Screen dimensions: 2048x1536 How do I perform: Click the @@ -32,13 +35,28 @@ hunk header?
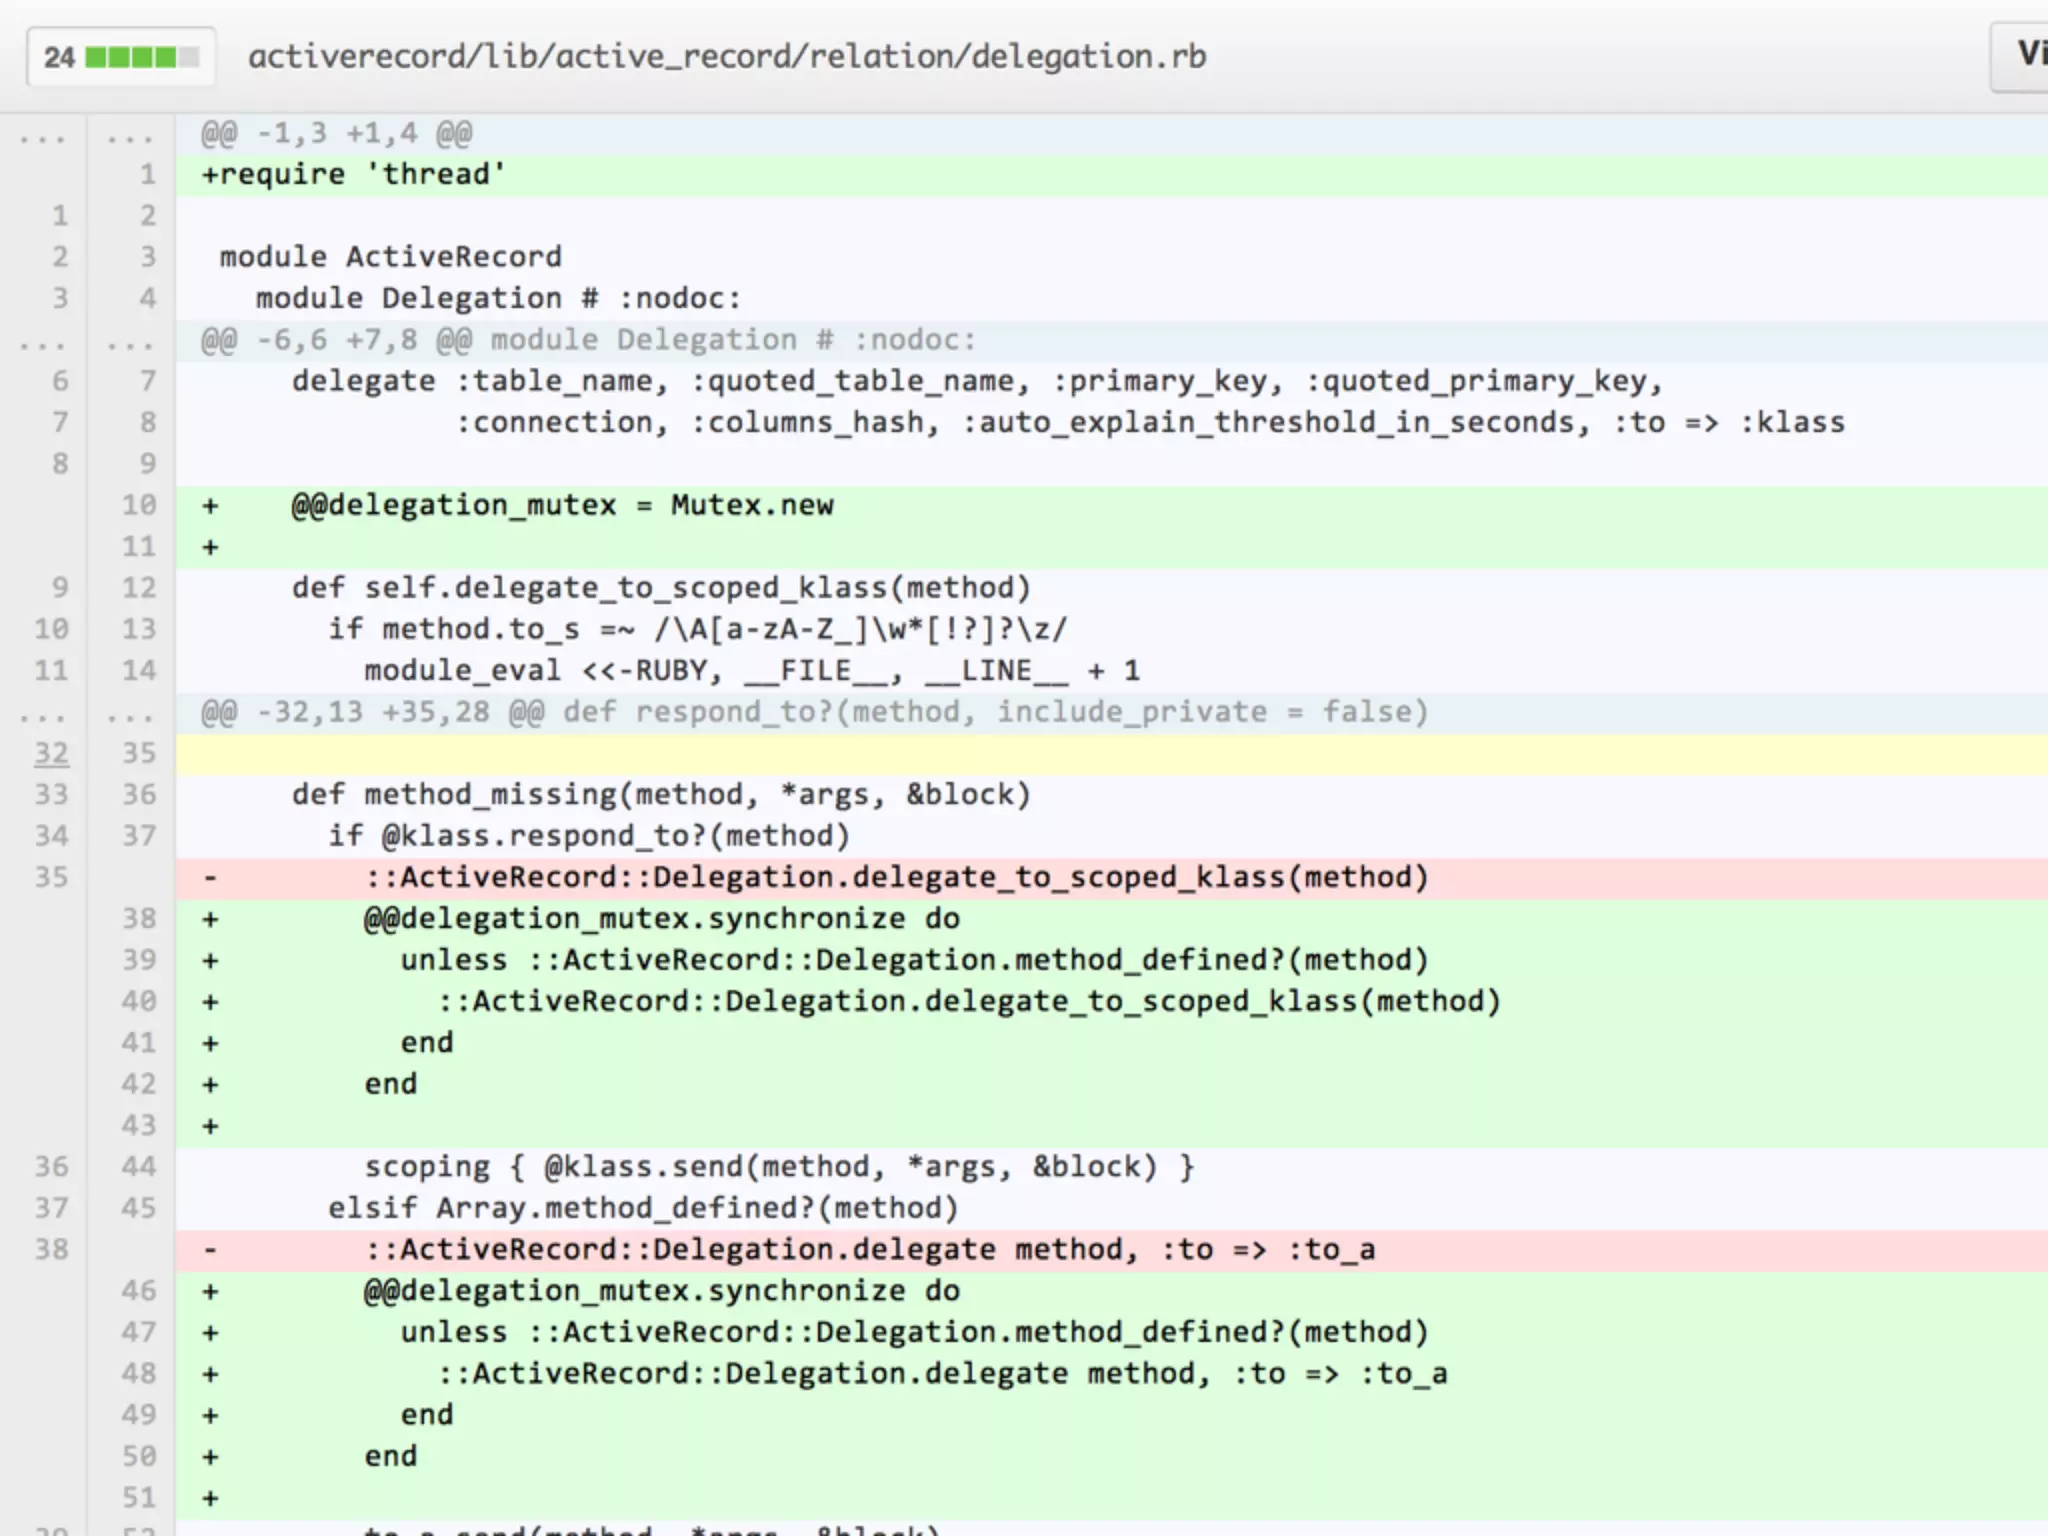click(x=814, y=713)
